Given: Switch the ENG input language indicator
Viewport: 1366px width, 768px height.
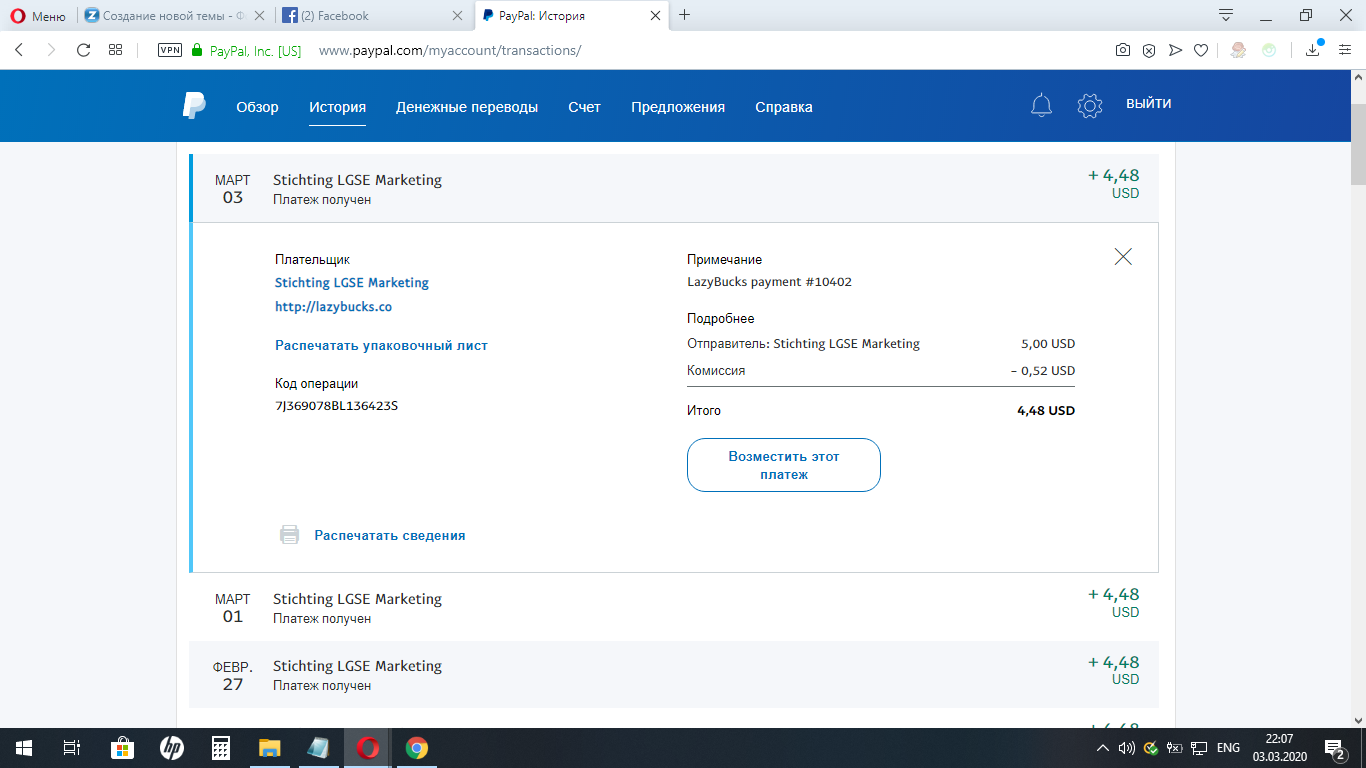Looking at the screenshot, I should click(x=1228, y=748).
